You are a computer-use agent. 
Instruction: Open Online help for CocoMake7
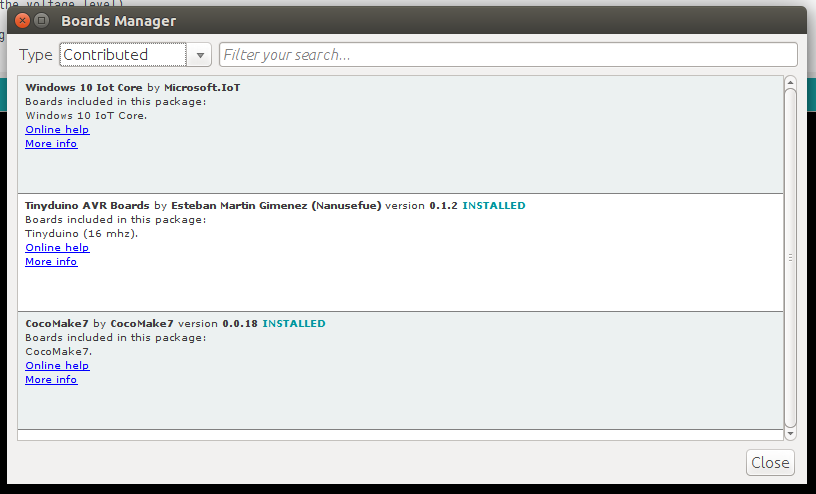coord(57,366)
